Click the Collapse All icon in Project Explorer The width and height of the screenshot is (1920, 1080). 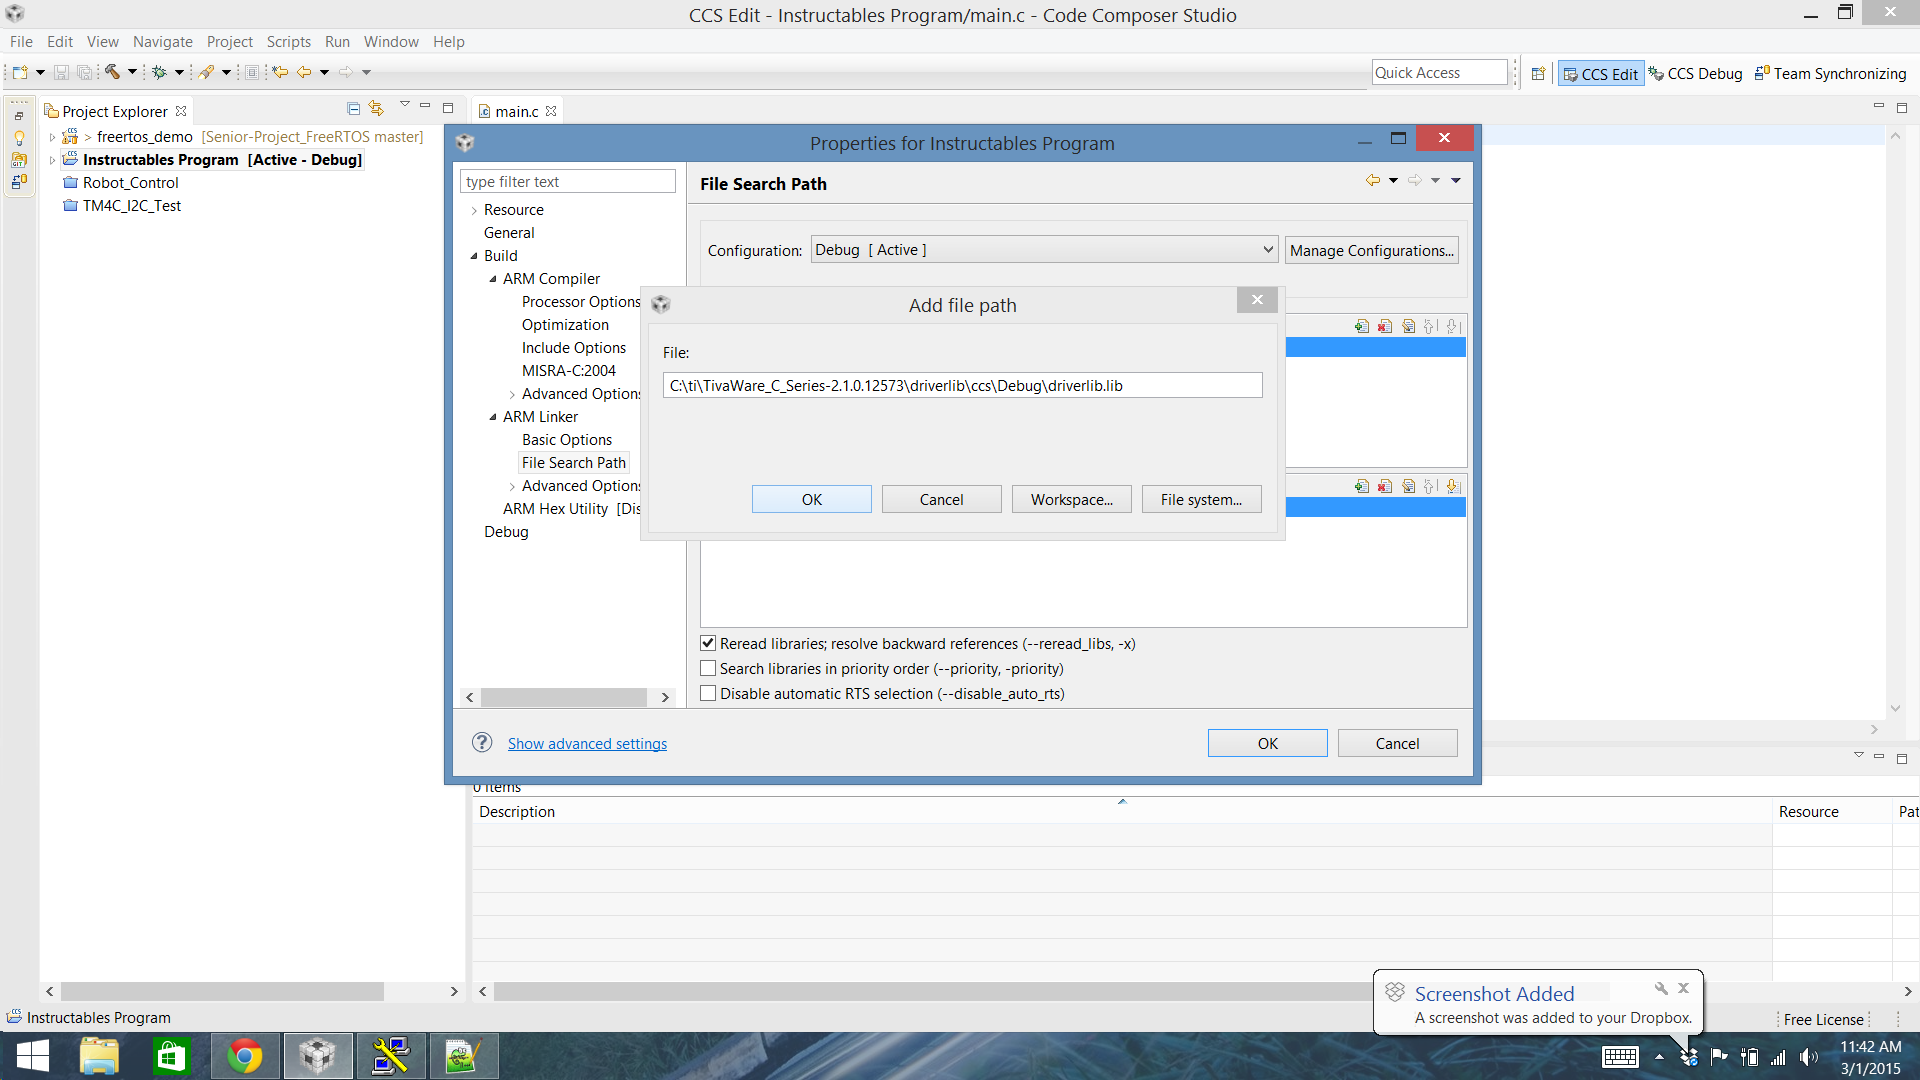point(353,108)
